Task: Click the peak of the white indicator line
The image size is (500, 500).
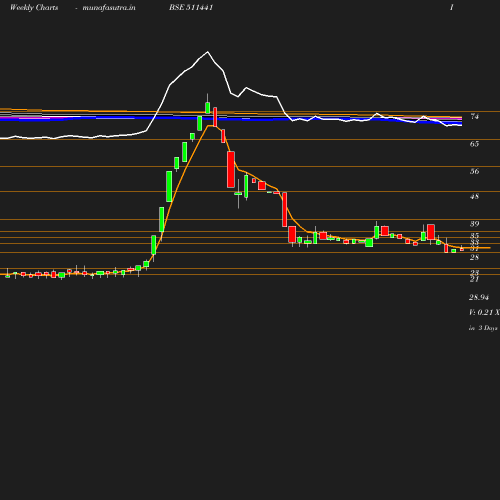Action: click(208, 52)
